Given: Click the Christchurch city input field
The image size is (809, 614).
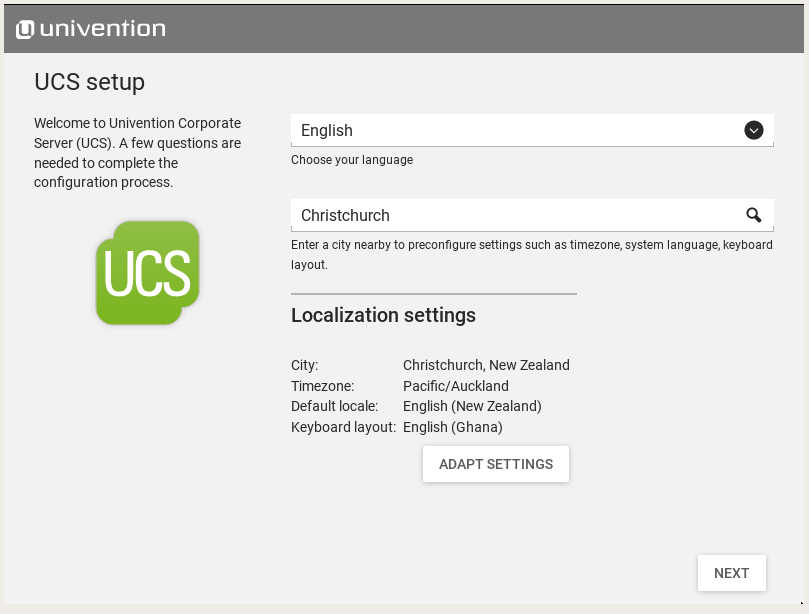Looking at the screenshot, I should pos(515,215).
